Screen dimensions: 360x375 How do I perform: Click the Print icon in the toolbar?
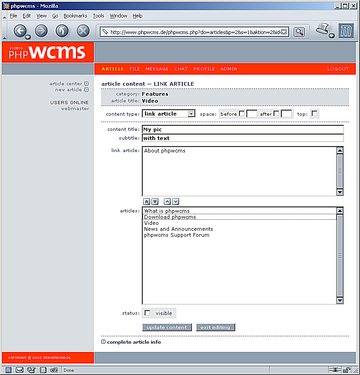(x=323, y=29)
